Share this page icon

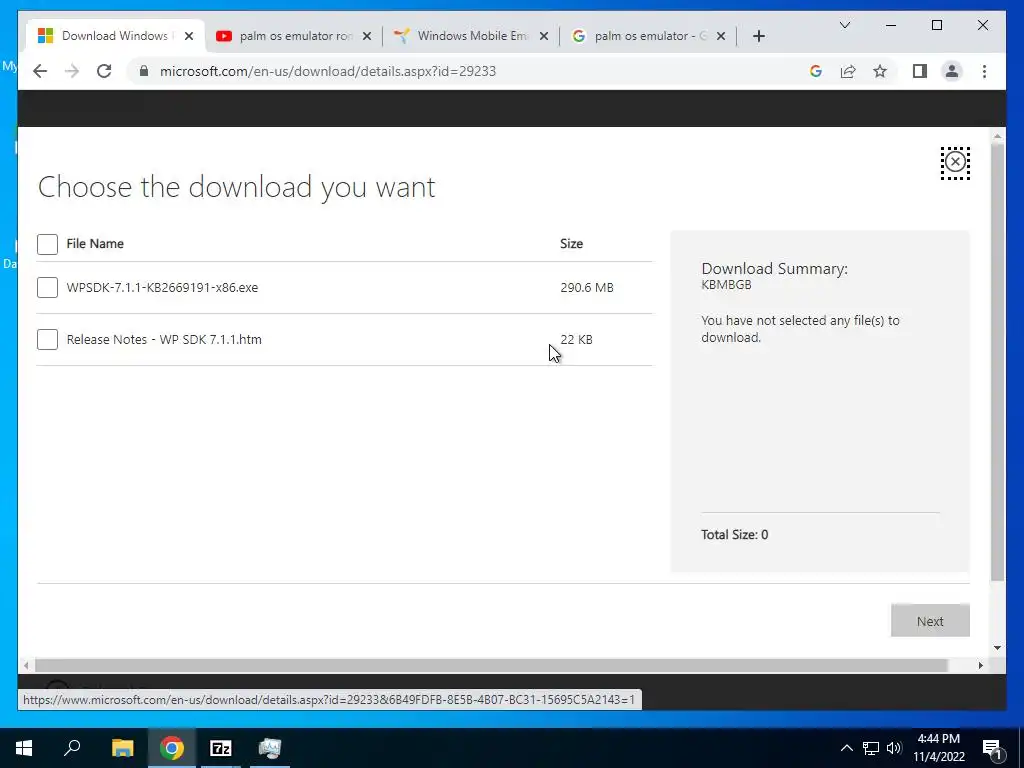[848, 71]
